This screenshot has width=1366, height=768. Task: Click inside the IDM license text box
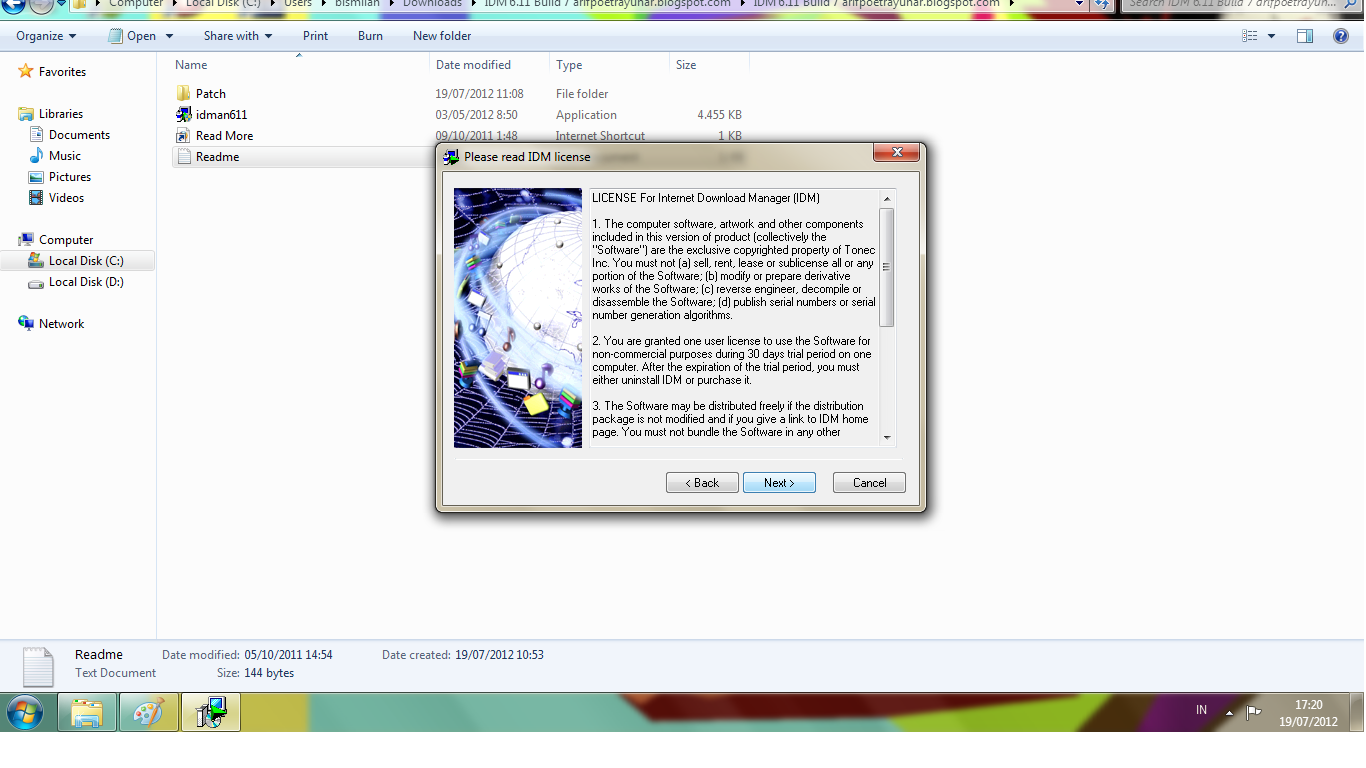click(733, 318)
